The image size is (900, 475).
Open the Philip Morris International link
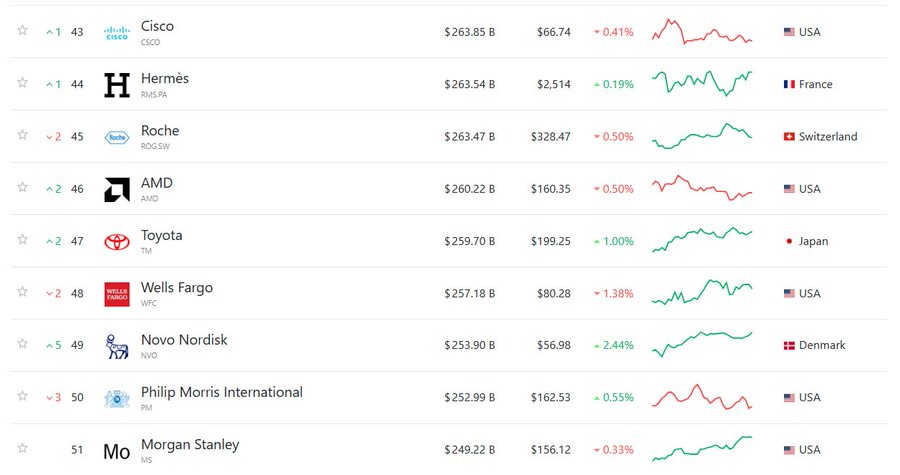click(221, 392)
